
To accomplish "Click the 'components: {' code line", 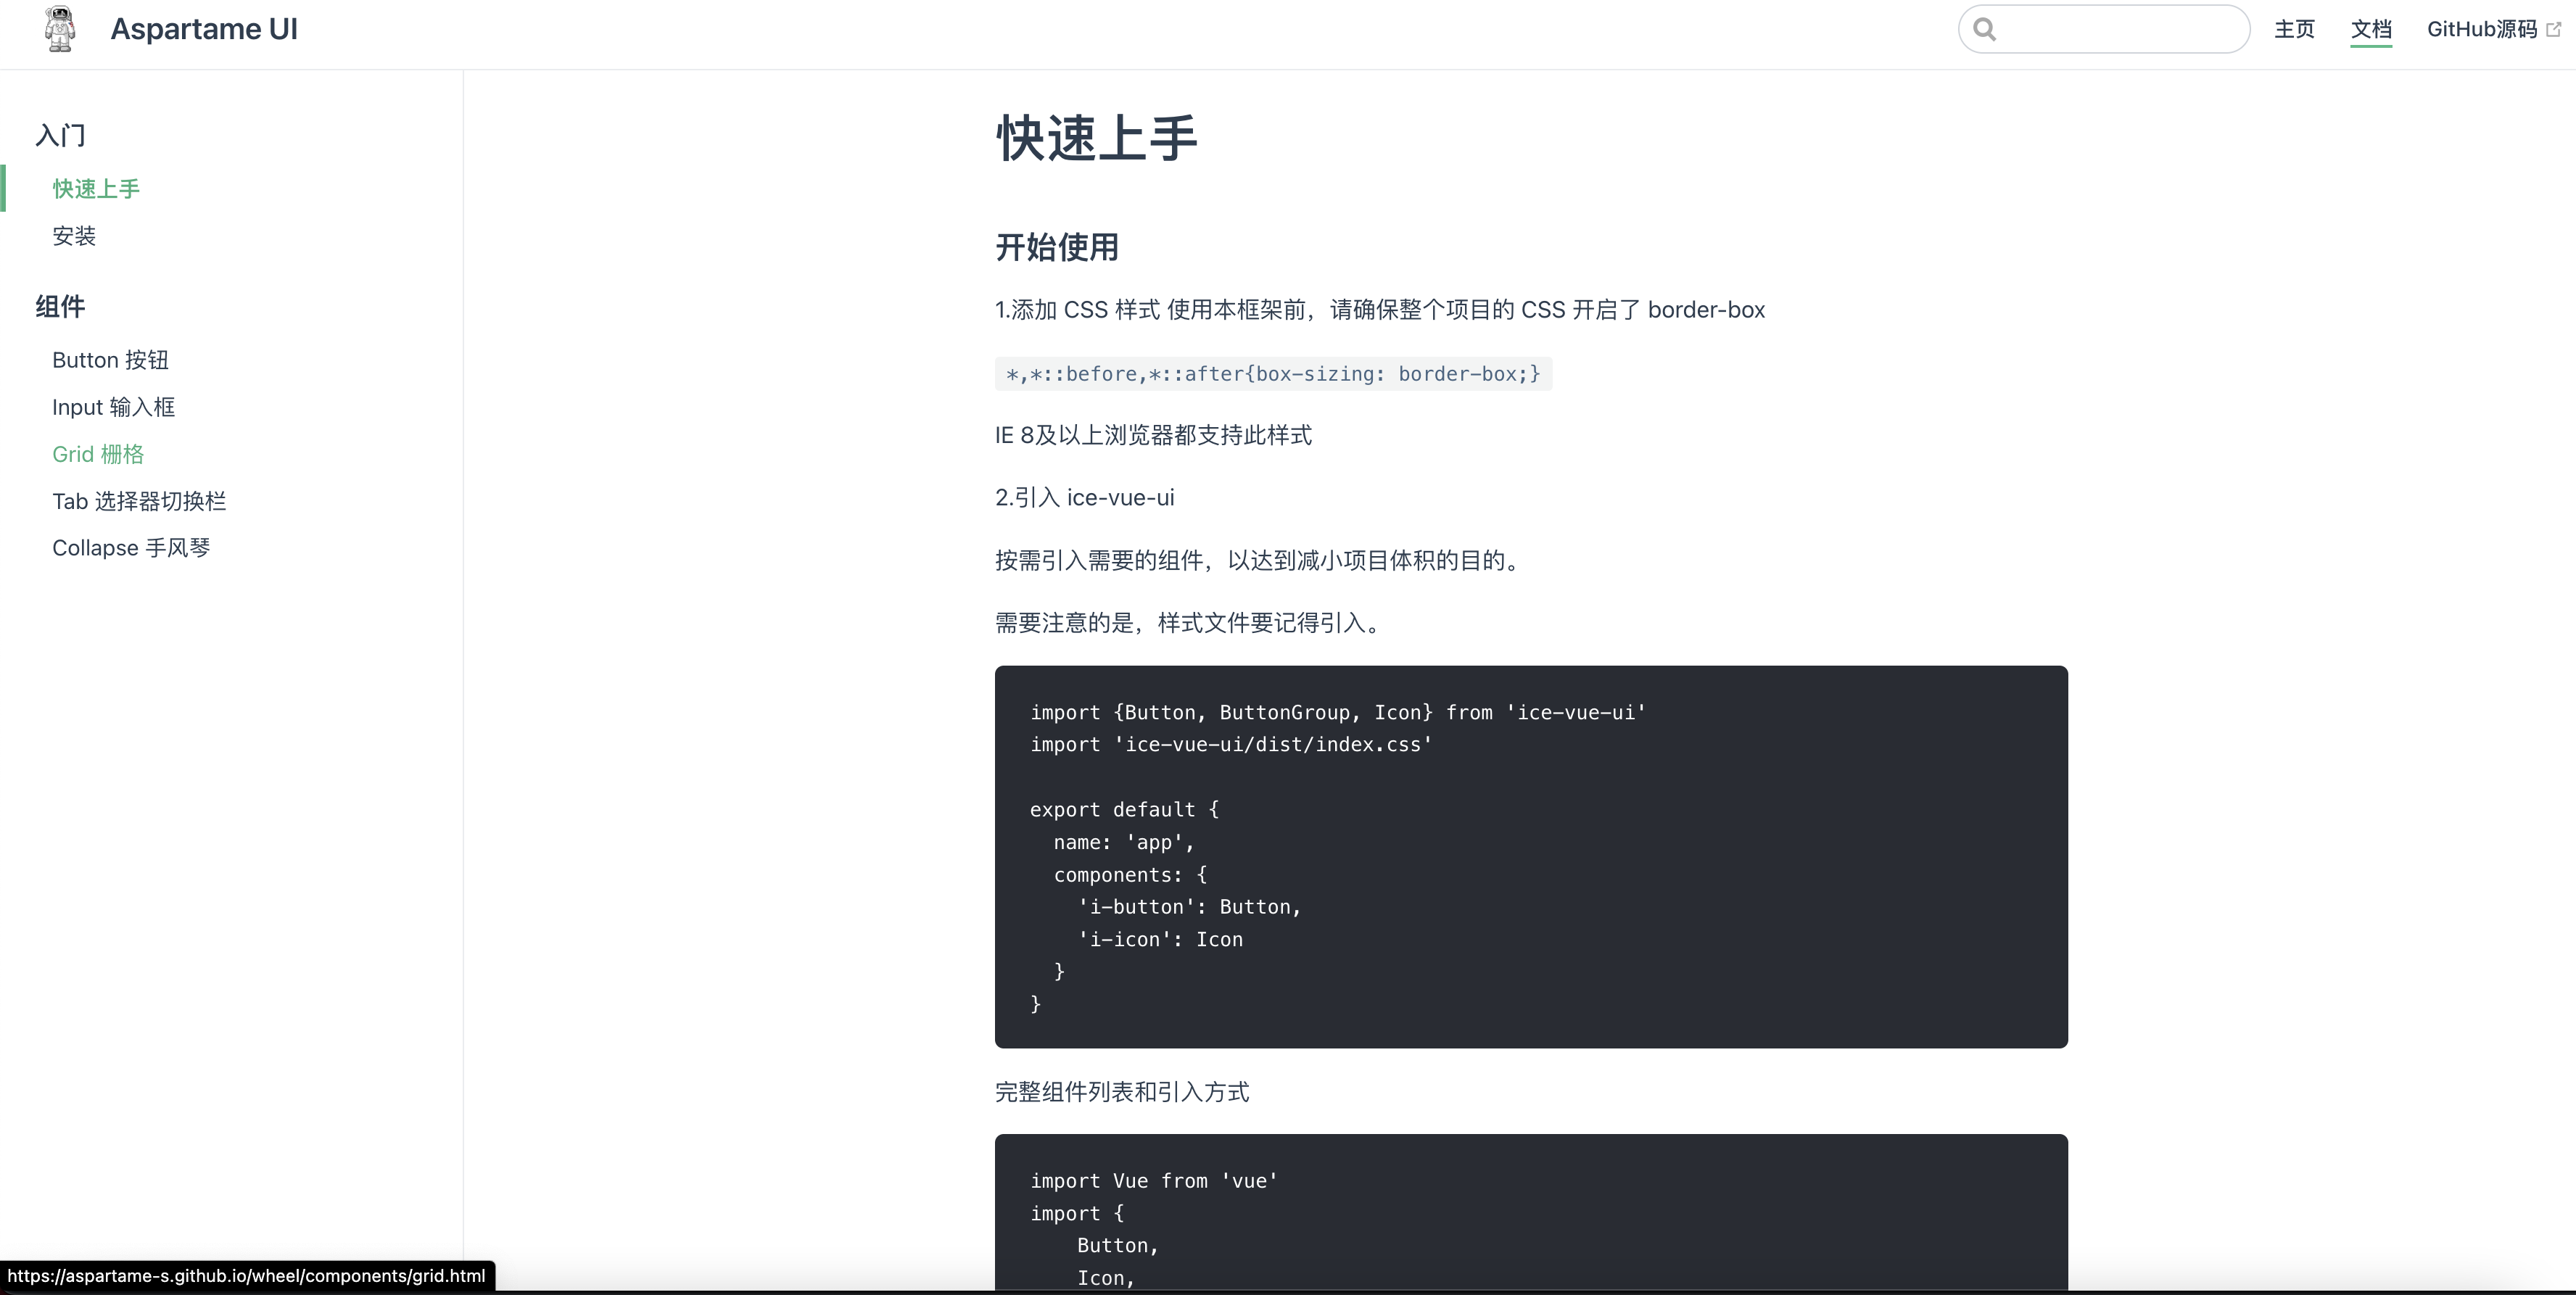I will [x=1130, y=875].
